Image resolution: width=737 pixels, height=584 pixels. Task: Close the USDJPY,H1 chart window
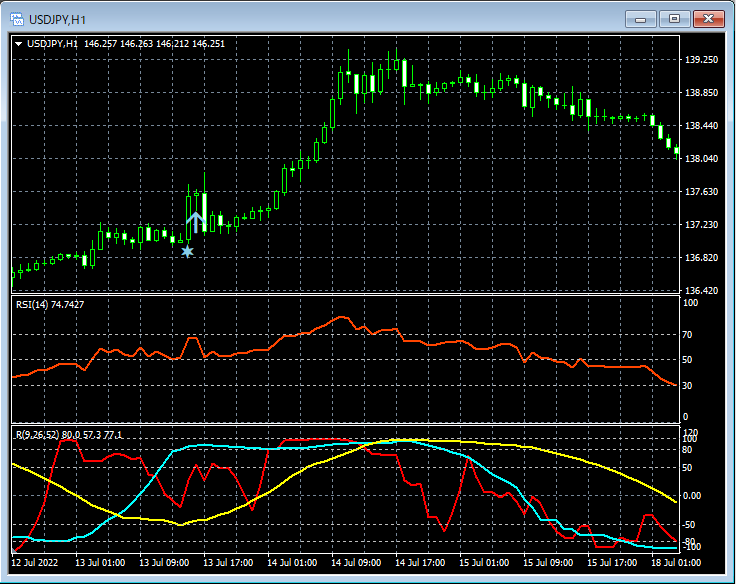[709, 19]
